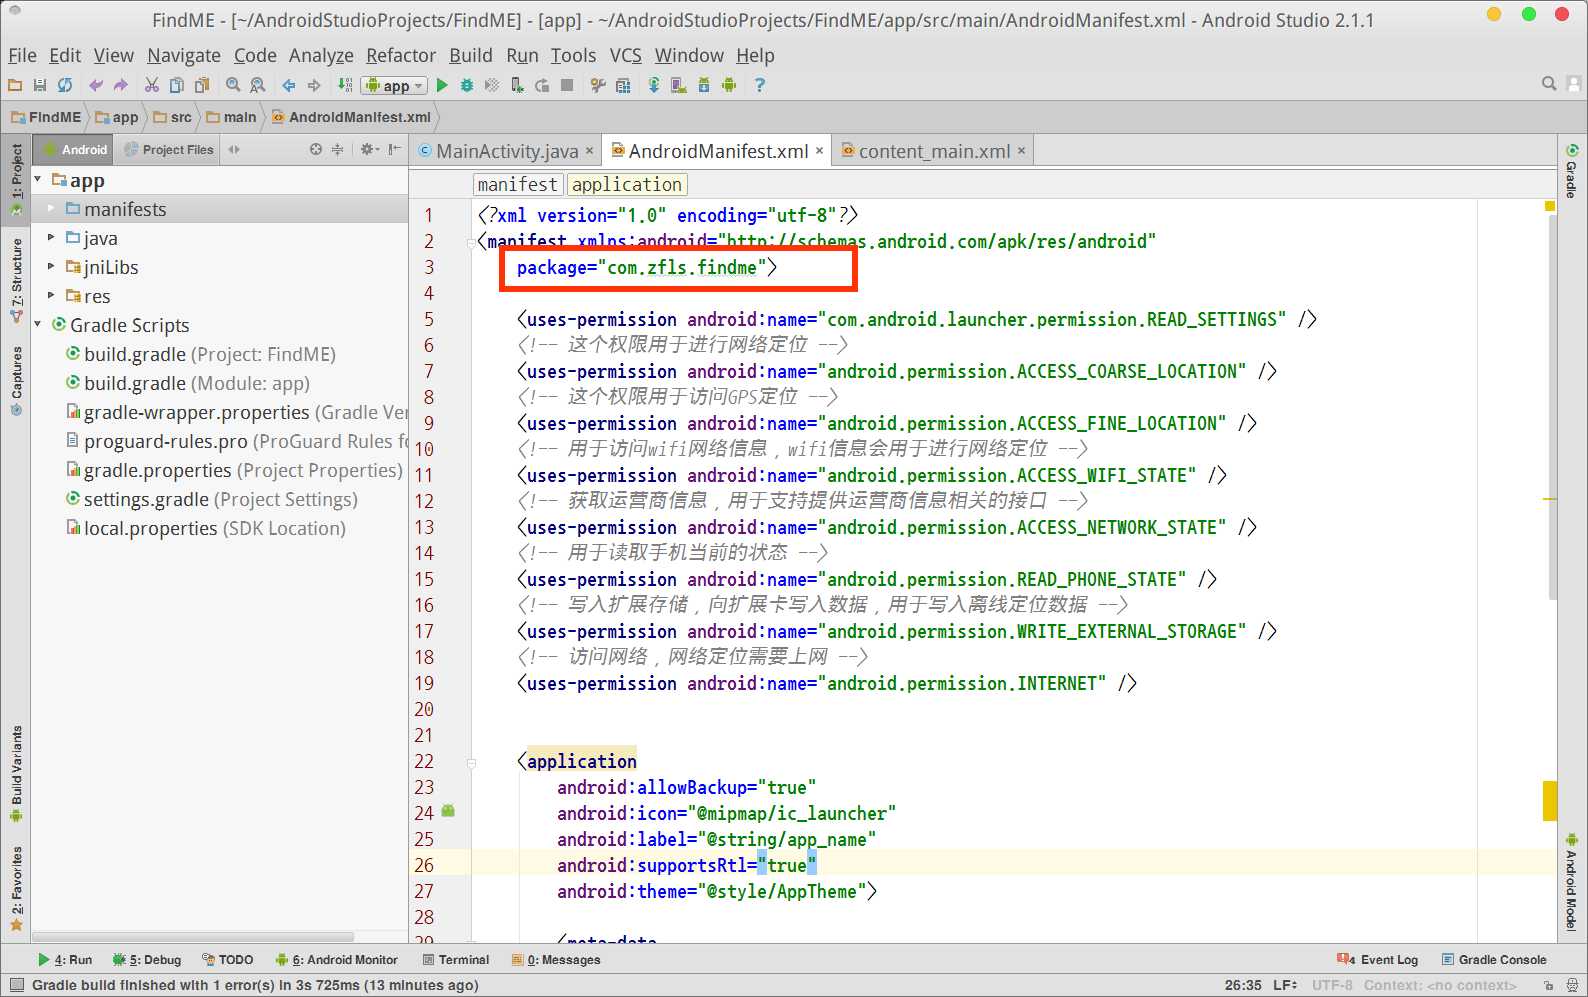Image resolution: width=1588 pixels, height=997 pixels.
Task: Toggle the Android Model tool window button
Action: point(1572,882)
